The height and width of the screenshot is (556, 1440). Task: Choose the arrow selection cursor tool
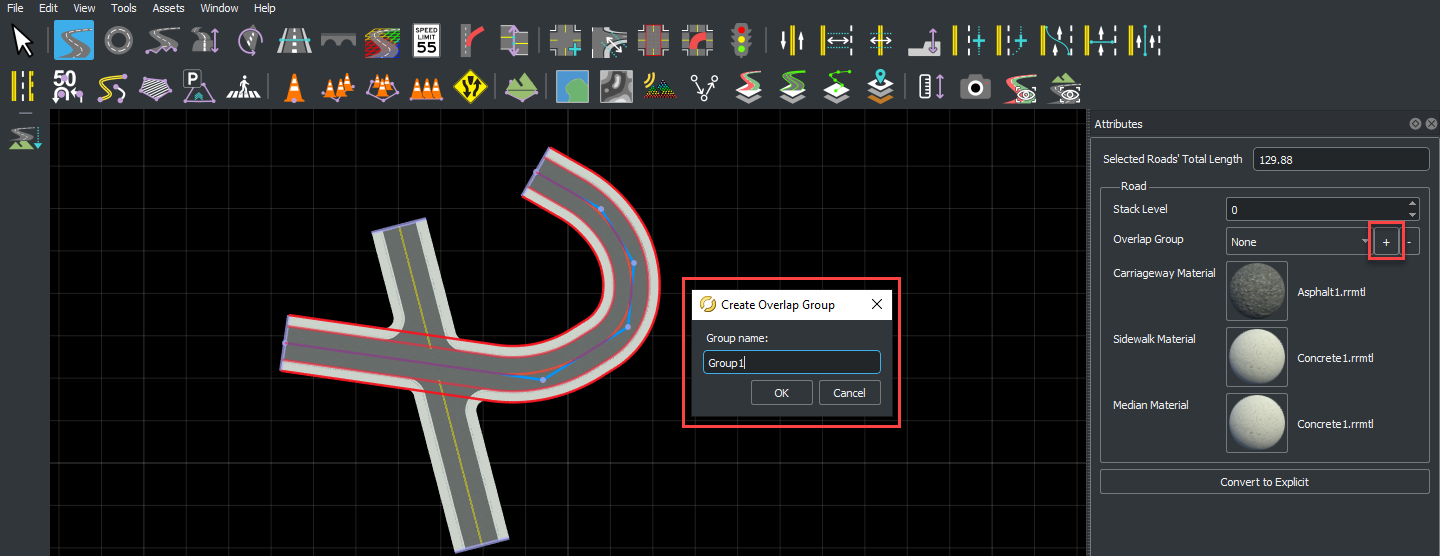[x=23, y=41]
